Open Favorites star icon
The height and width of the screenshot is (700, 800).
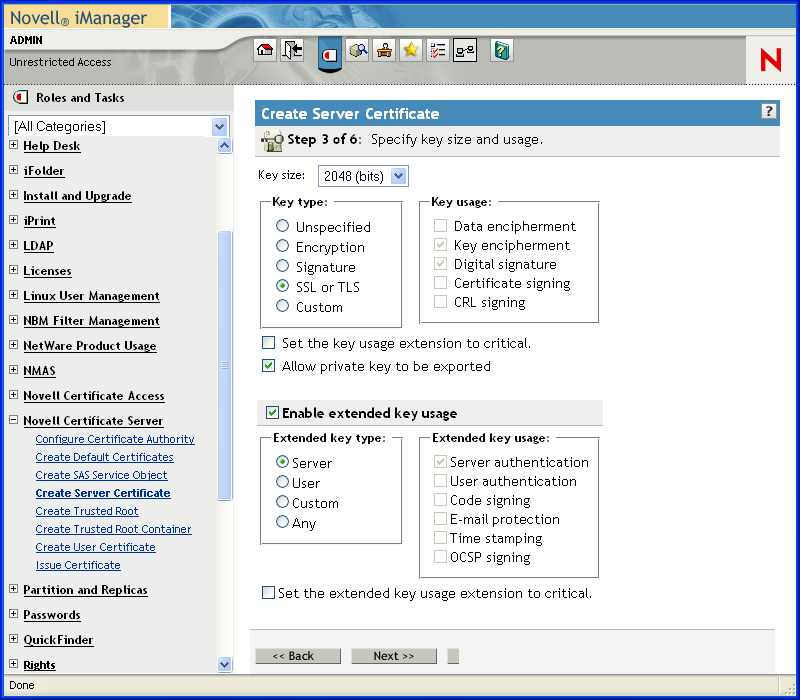point(411,50)
